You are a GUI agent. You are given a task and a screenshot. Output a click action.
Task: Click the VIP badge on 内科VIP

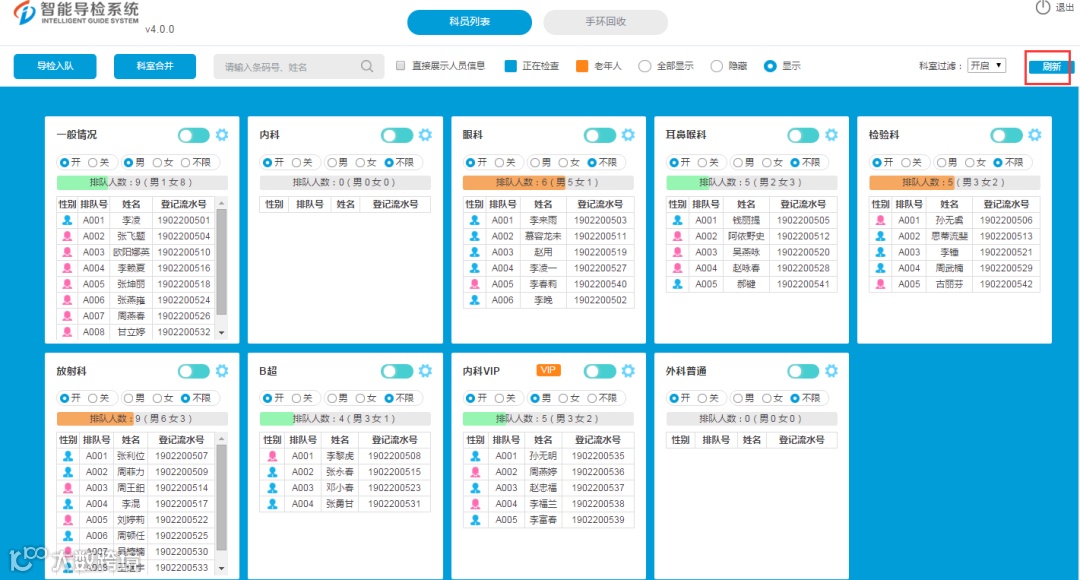pyautogui.click(x=548, y=370)
